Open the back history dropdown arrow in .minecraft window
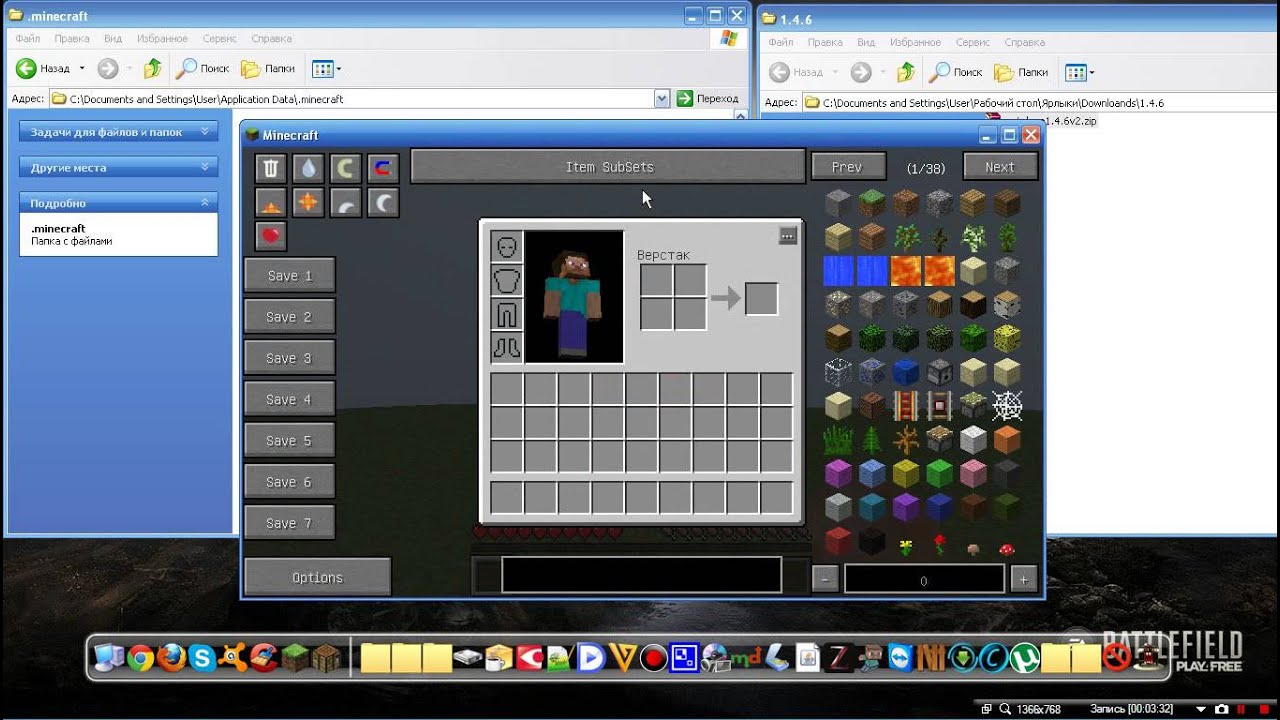Screen dimensions: 1280x720 pyautogui.click(x=82, y=69)
